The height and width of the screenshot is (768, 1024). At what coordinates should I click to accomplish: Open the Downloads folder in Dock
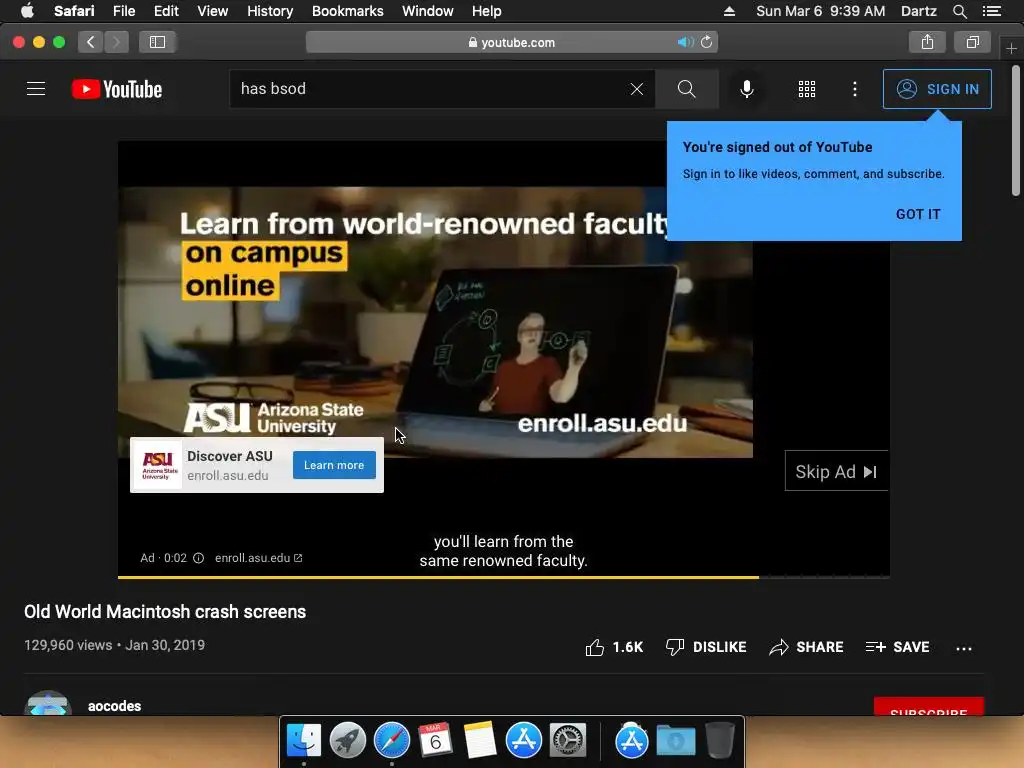pos(675,741)
